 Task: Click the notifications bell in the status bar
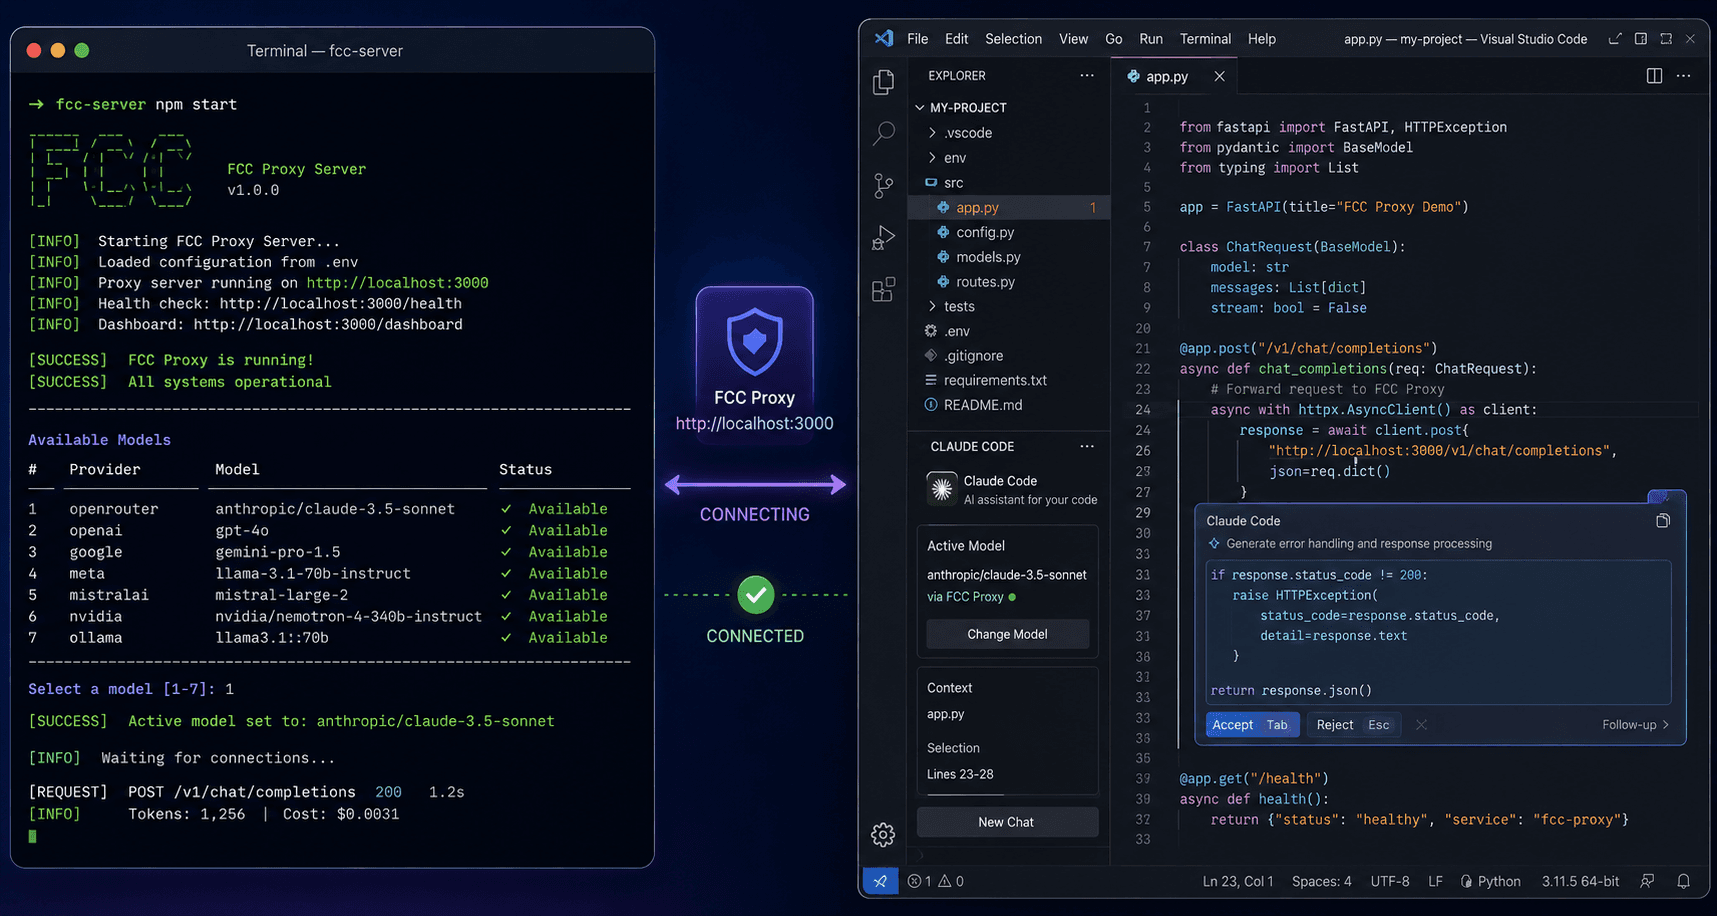point(1684,881)
